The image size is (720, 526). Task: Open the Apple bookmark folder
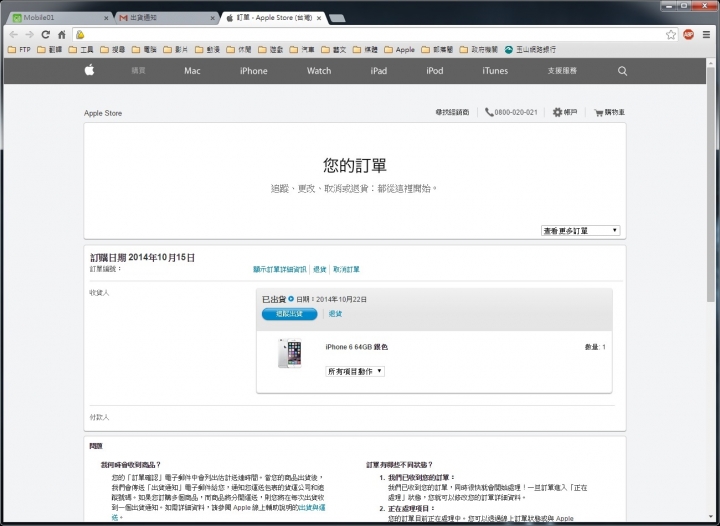[x=399, y=50]
